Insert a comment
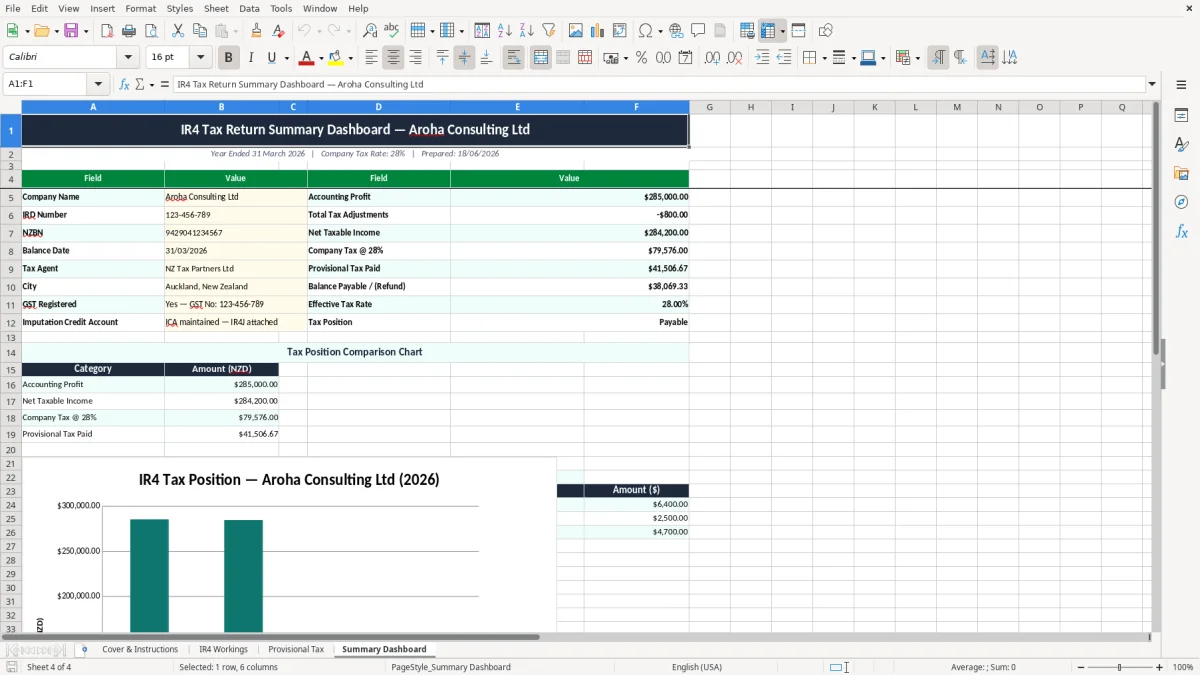The image size is (1200, 675). coord(698,31)
